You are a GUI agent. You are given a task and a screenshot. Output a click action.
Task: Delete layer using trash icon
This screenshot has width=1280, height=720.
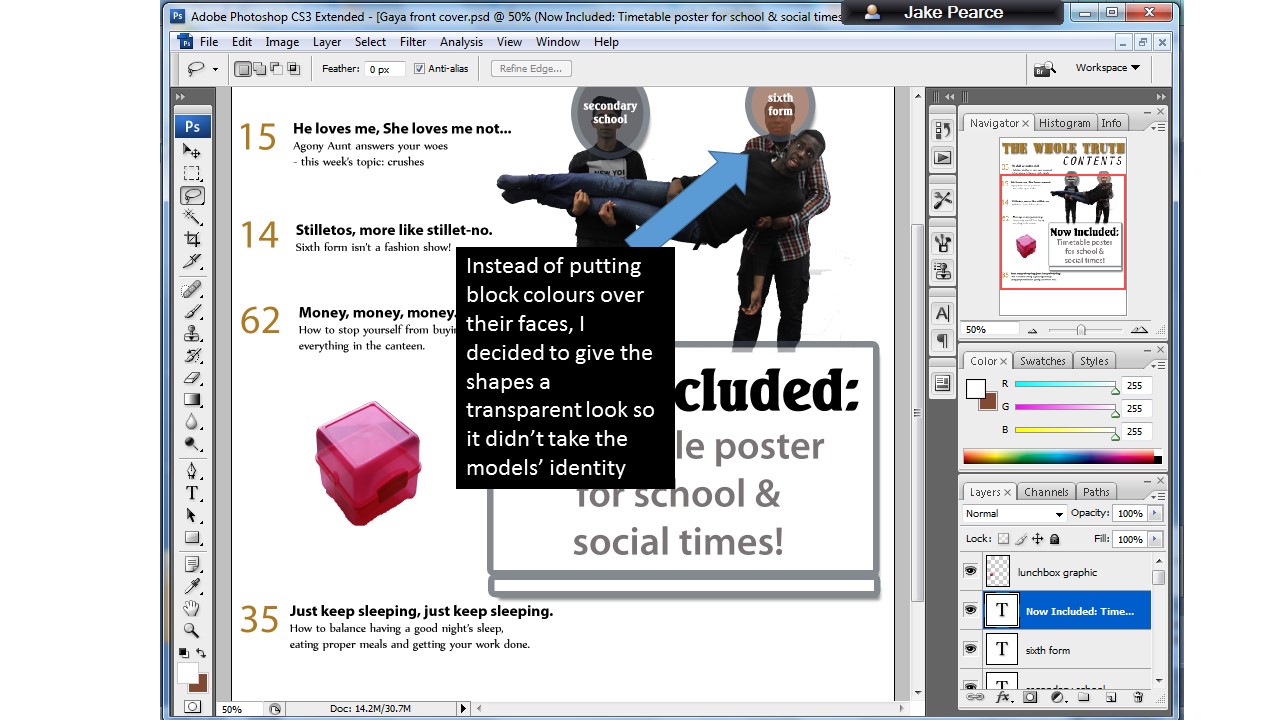pos(1138,697)
